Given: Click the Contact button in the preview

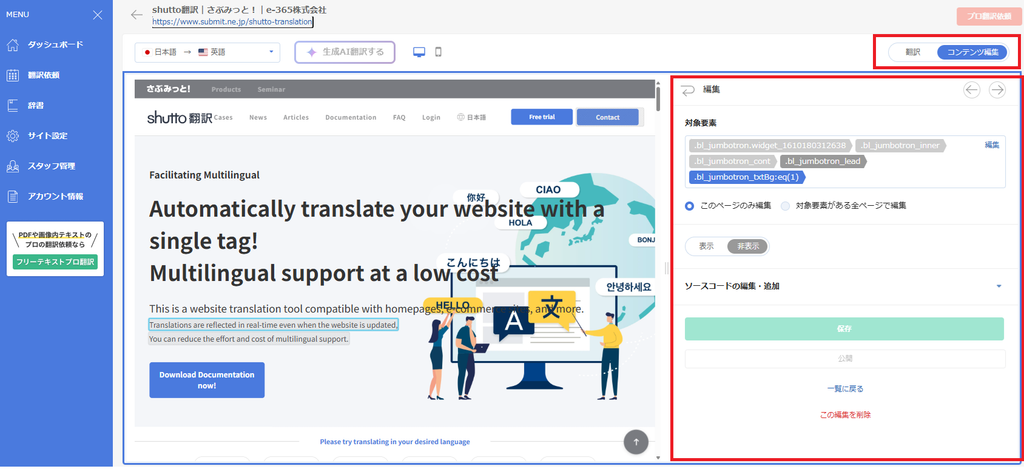Looking at the screenshot, I should coord(607,117).
